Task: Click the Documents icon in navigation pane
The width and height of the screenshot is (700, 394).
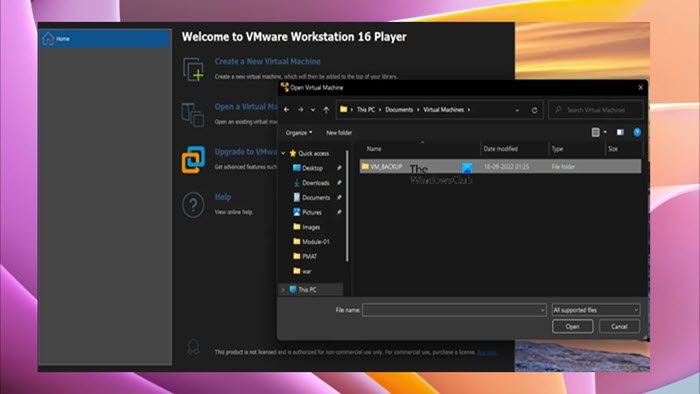Action: tap(296, 197)
